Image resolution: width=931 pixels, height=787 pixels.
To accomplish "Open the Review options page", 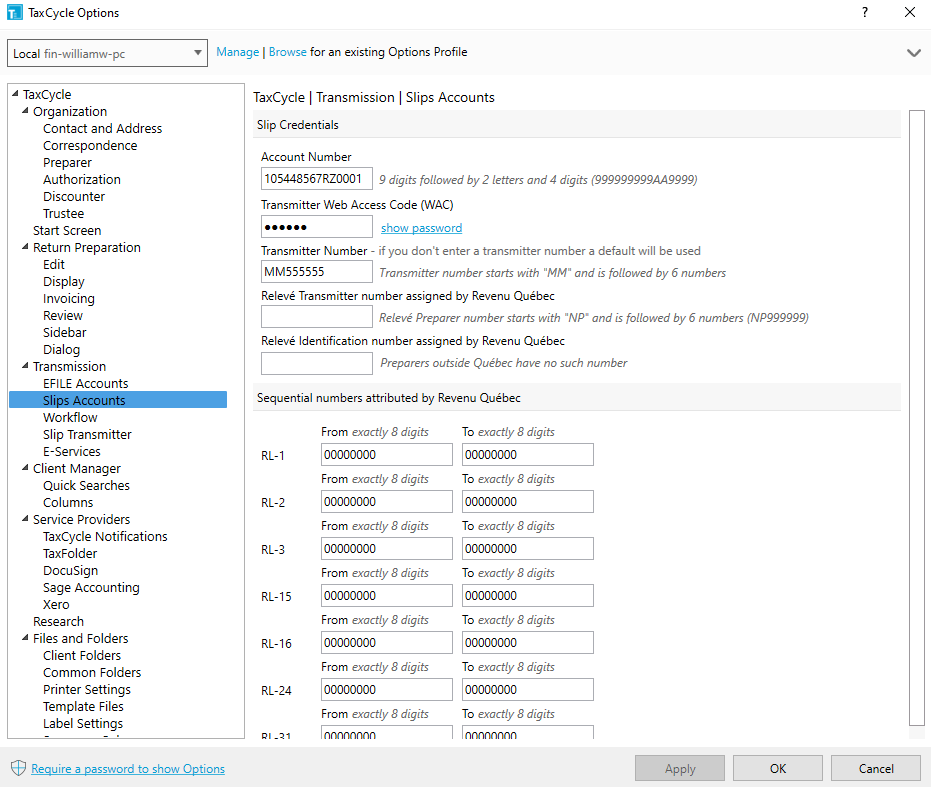I will 62,316.
